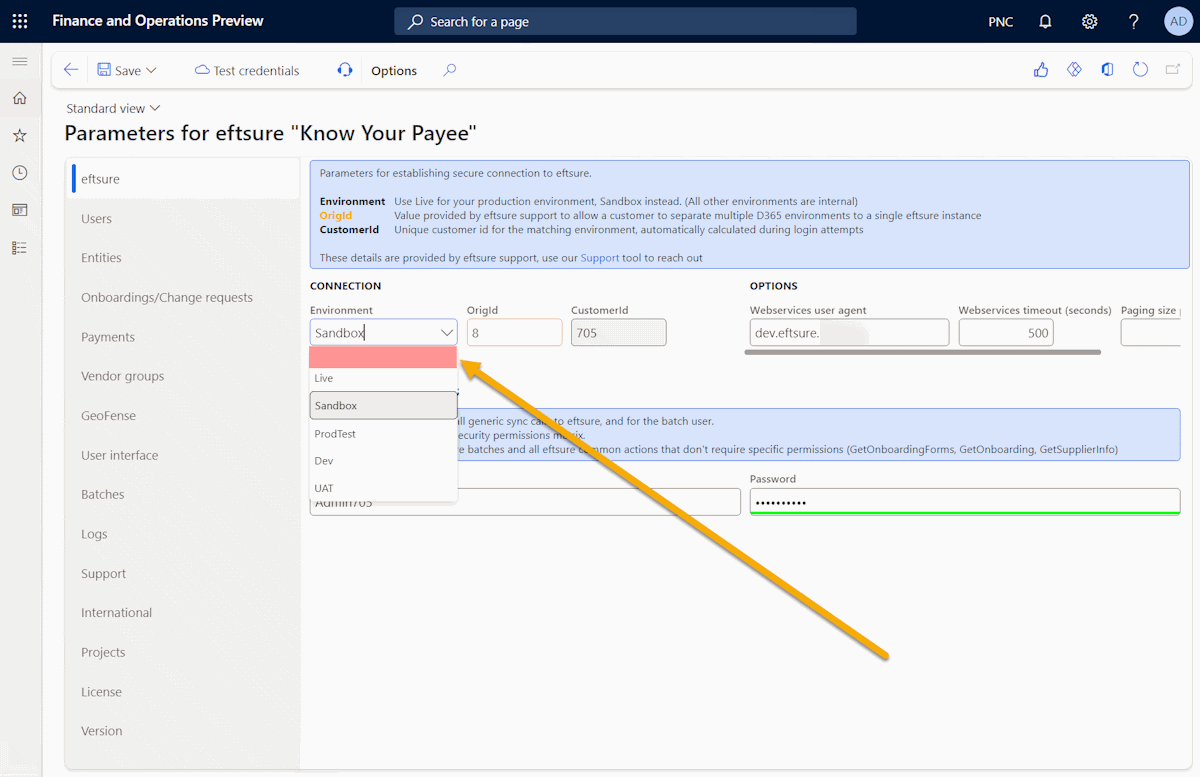Select the eftsure tab

tap(183, 179)
